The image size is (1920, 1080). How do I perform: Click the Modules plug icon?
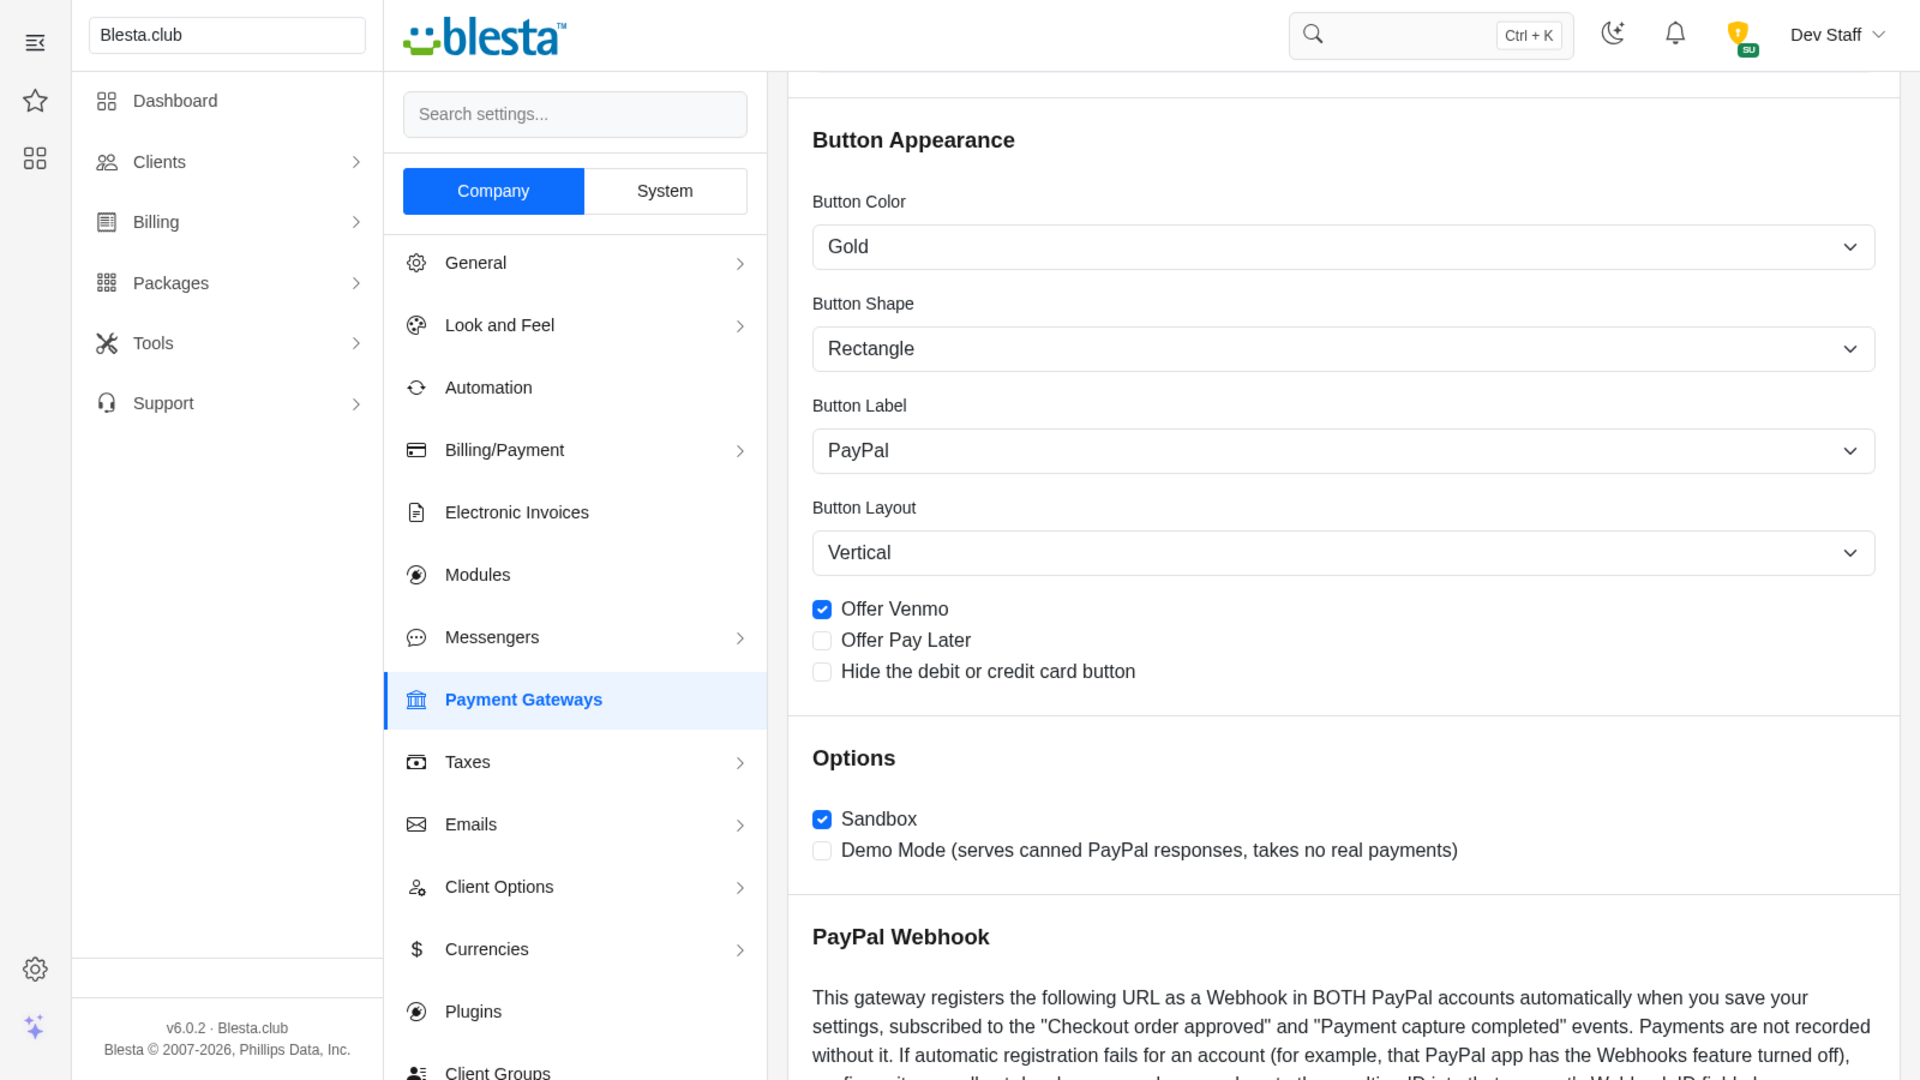417,575
